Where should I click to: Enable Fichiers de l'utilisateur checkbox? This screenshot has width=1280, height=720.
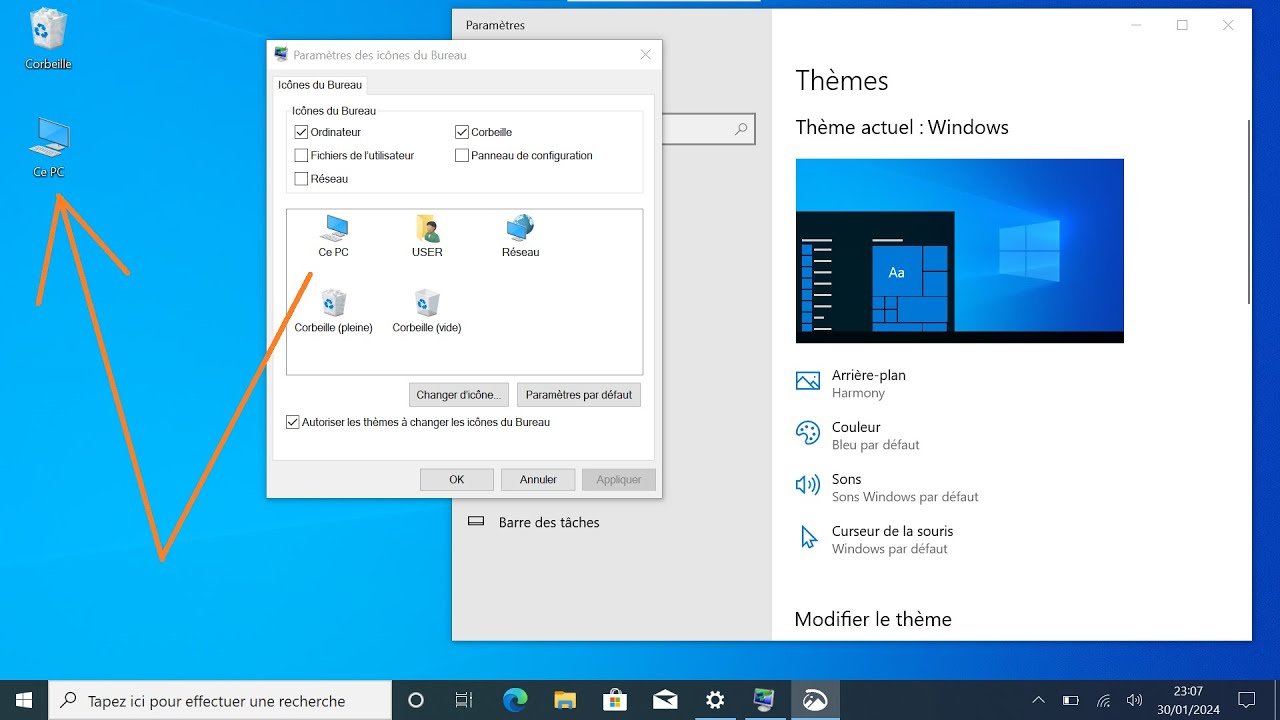[x=301, y=155]
